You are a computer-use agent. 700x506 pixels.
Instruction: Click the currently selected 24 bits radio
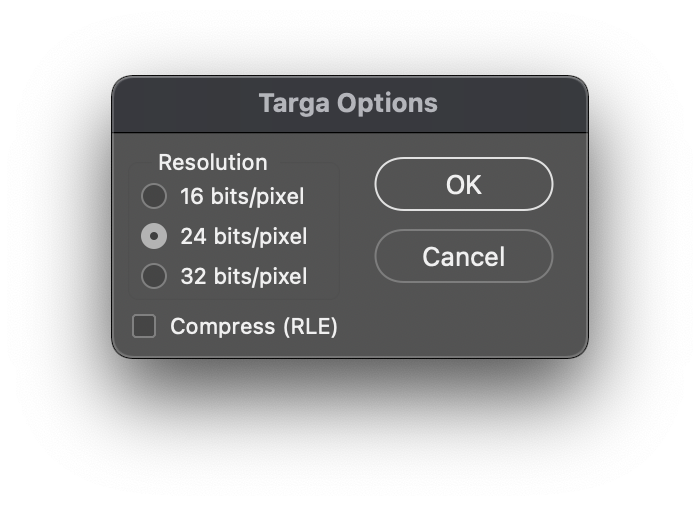tap(154, 236)
